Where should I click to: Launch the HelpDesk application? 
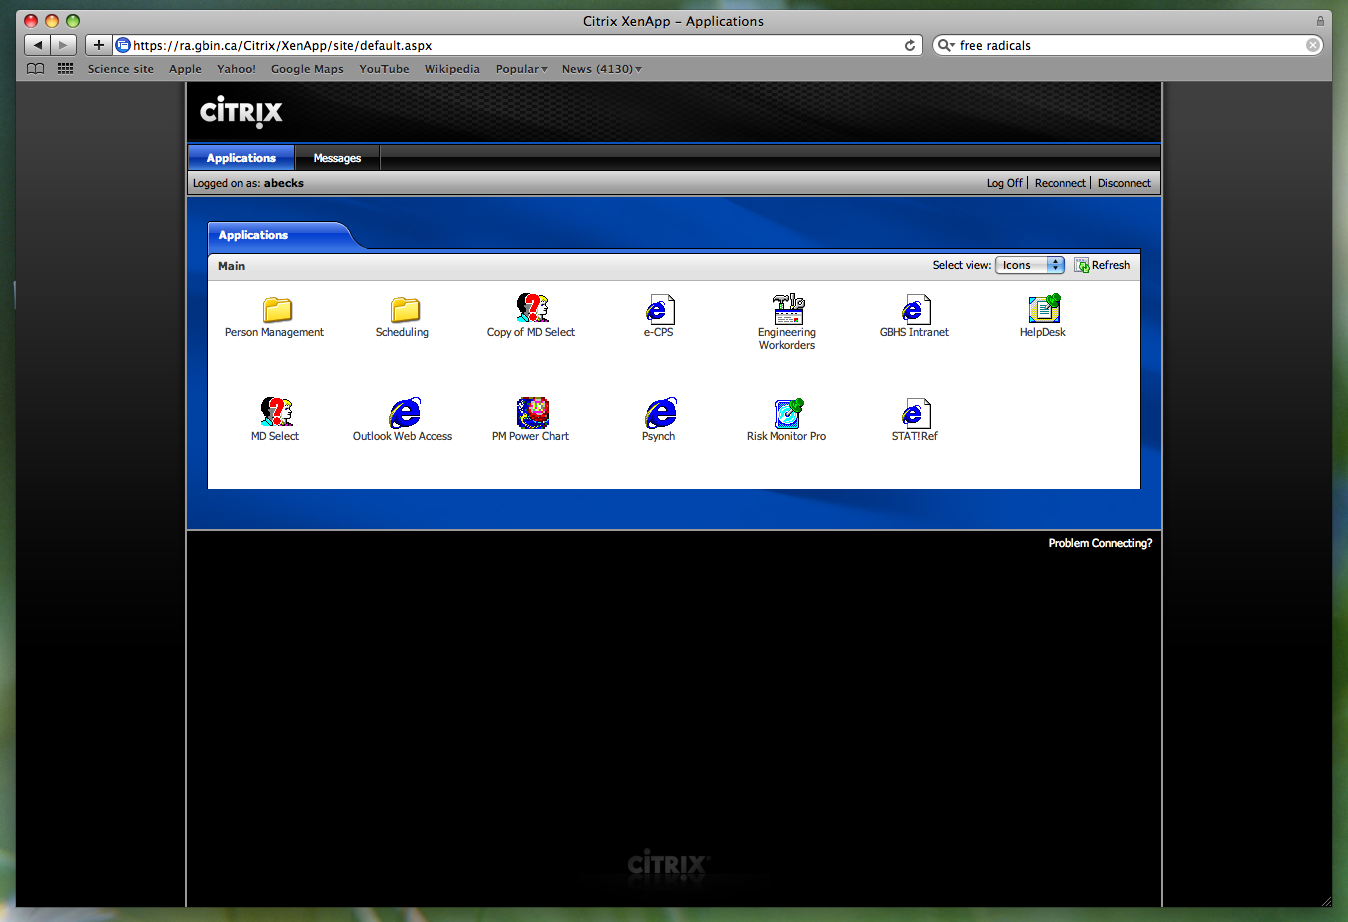point(1042,310)
